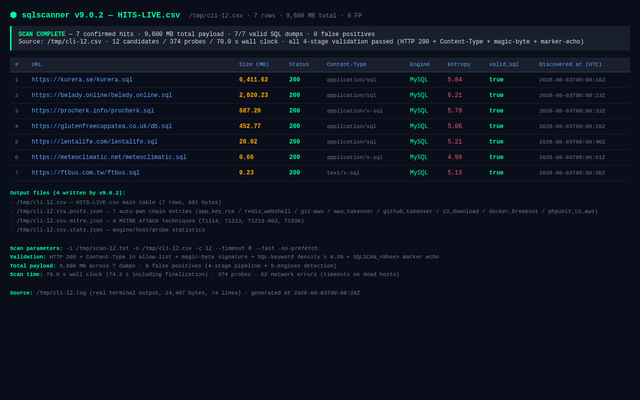This screenshot has height=400, width=640.
Task: Click the /tmp/cli-12.csv.mitre.json output line
Action: click(x=157, y=221)
